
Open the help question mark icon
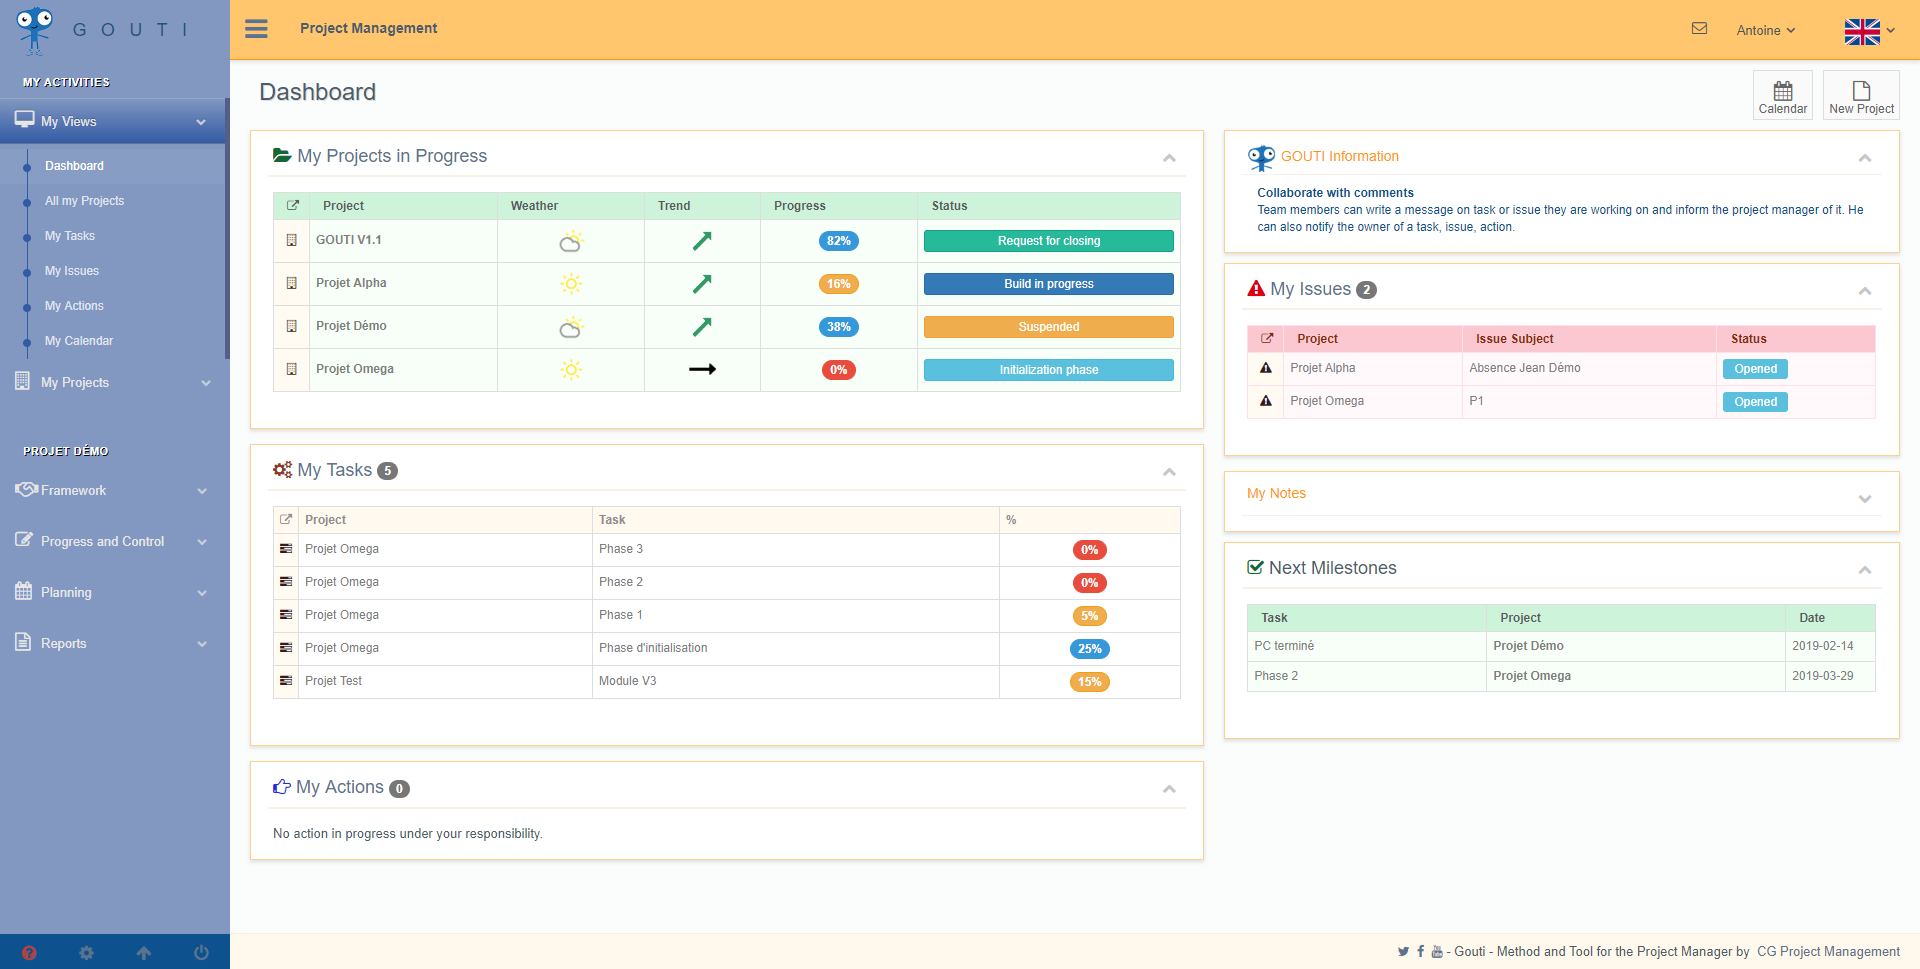pos(29,953)
